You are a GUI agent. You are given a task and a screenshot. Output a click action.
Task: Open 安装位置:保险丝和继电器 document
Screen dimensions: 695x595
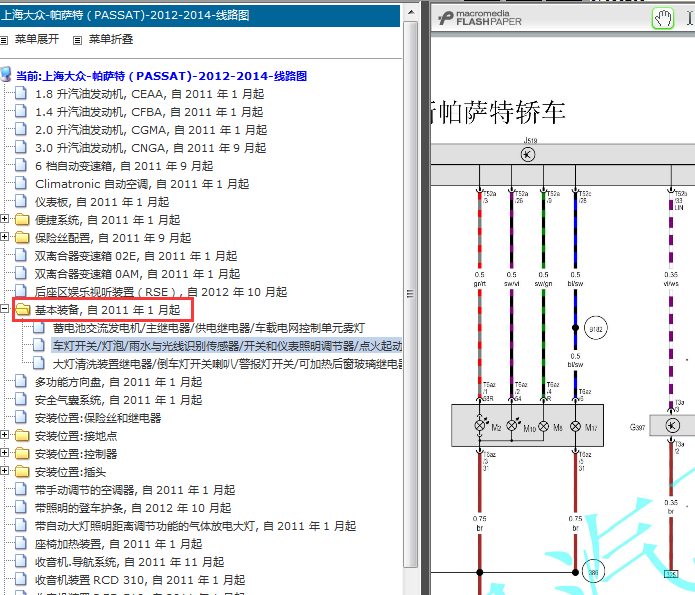coord(98,418)
